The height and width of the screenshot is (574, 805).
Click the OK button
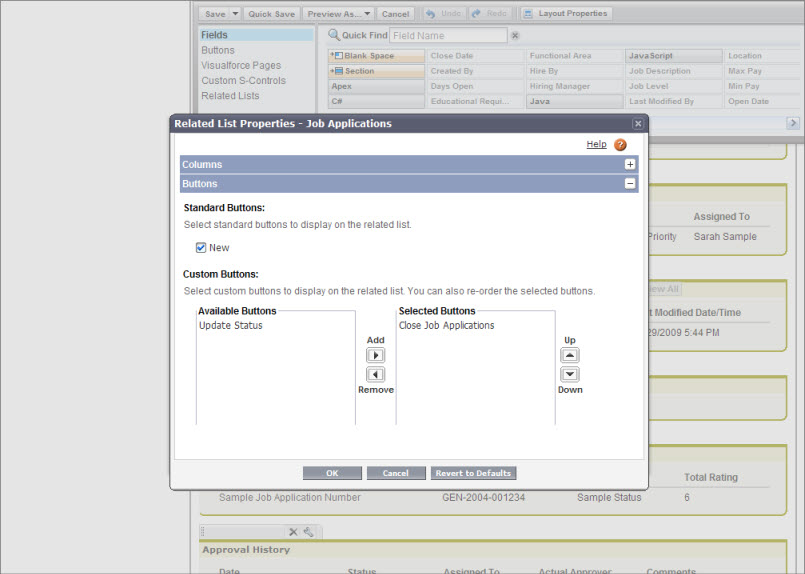332,473
